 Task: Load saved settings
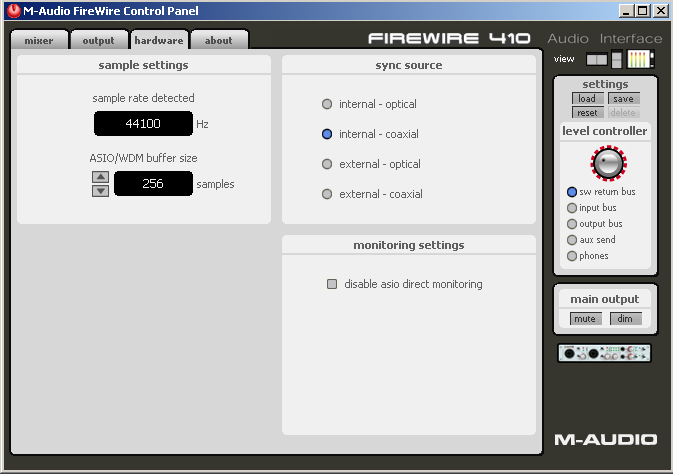click(x=588, y=98)
